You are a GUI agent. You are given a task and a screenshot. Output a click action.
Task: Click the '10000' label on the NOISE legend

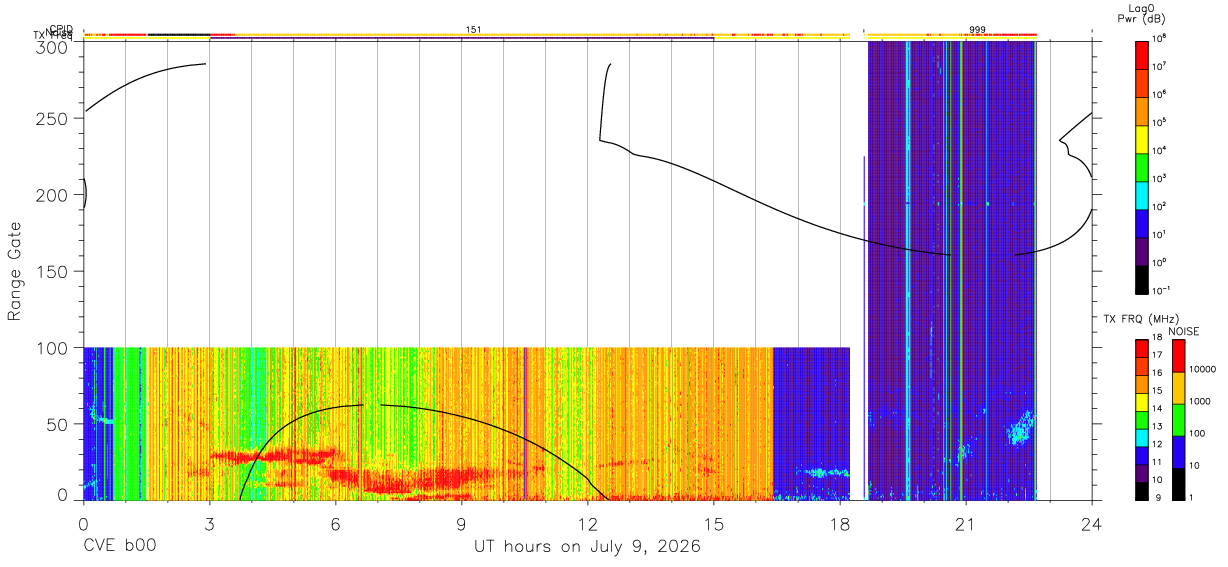click(x=1202, y=369)
